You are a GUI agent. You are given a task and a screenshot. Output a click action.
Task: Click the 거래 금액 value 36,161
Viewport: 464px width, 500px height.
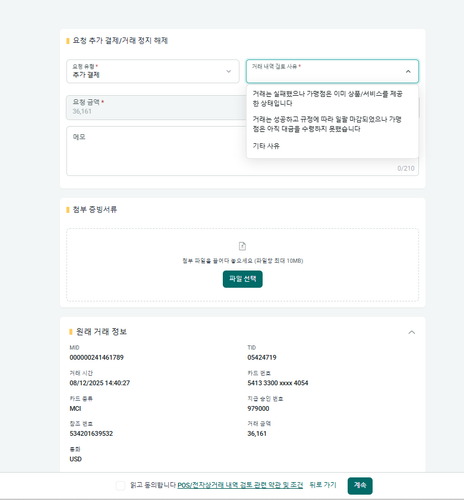click(x=257, y=434)
